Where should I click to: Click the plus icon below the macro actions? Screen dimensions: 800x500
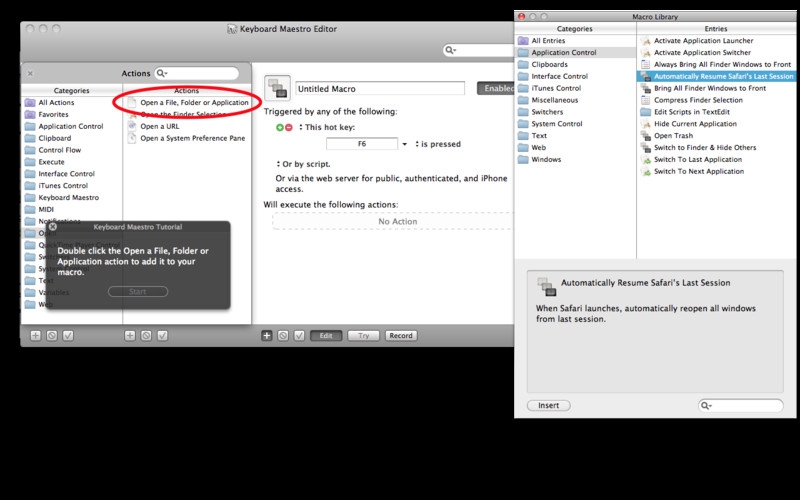[x=267, y=336]
